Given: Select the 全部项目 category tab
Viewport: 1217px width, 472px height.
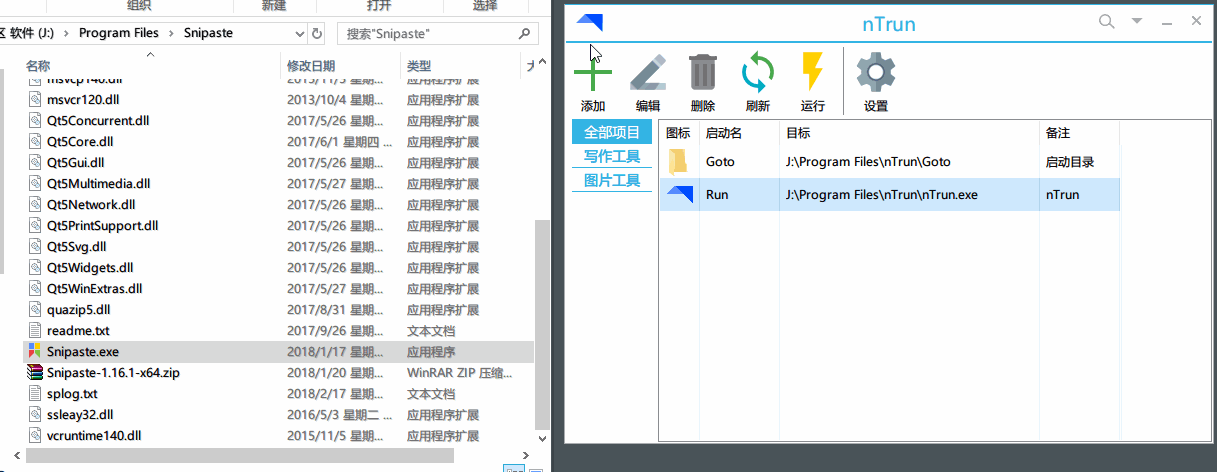Looking at the screenshot, I should pyautogui.click(x=612, y=132).
